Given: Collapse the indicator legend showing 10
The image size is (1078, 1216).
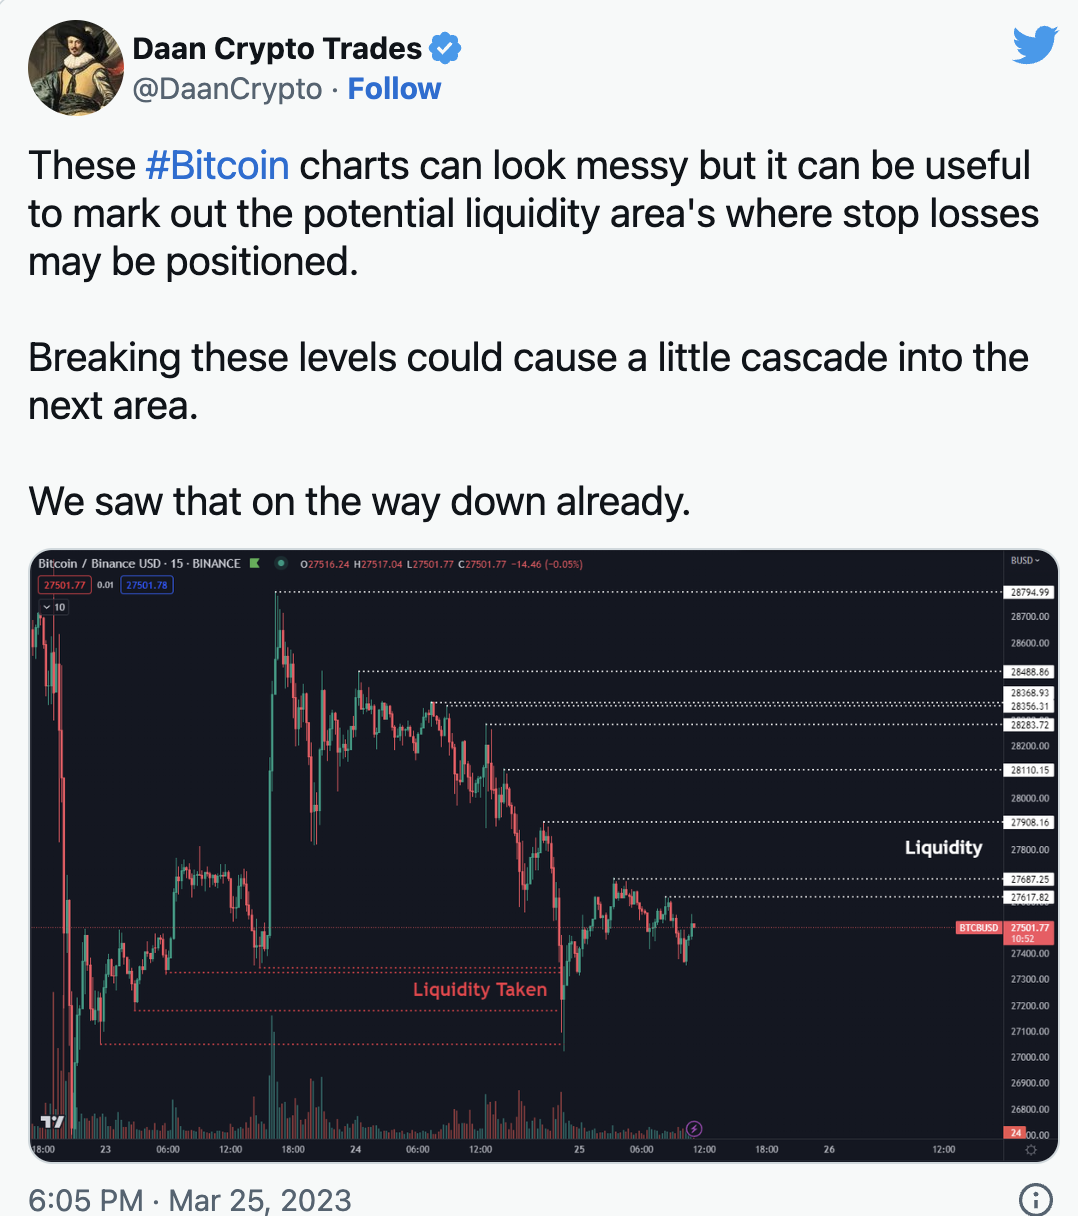Looking at the screenshot, I should (54, 607).
